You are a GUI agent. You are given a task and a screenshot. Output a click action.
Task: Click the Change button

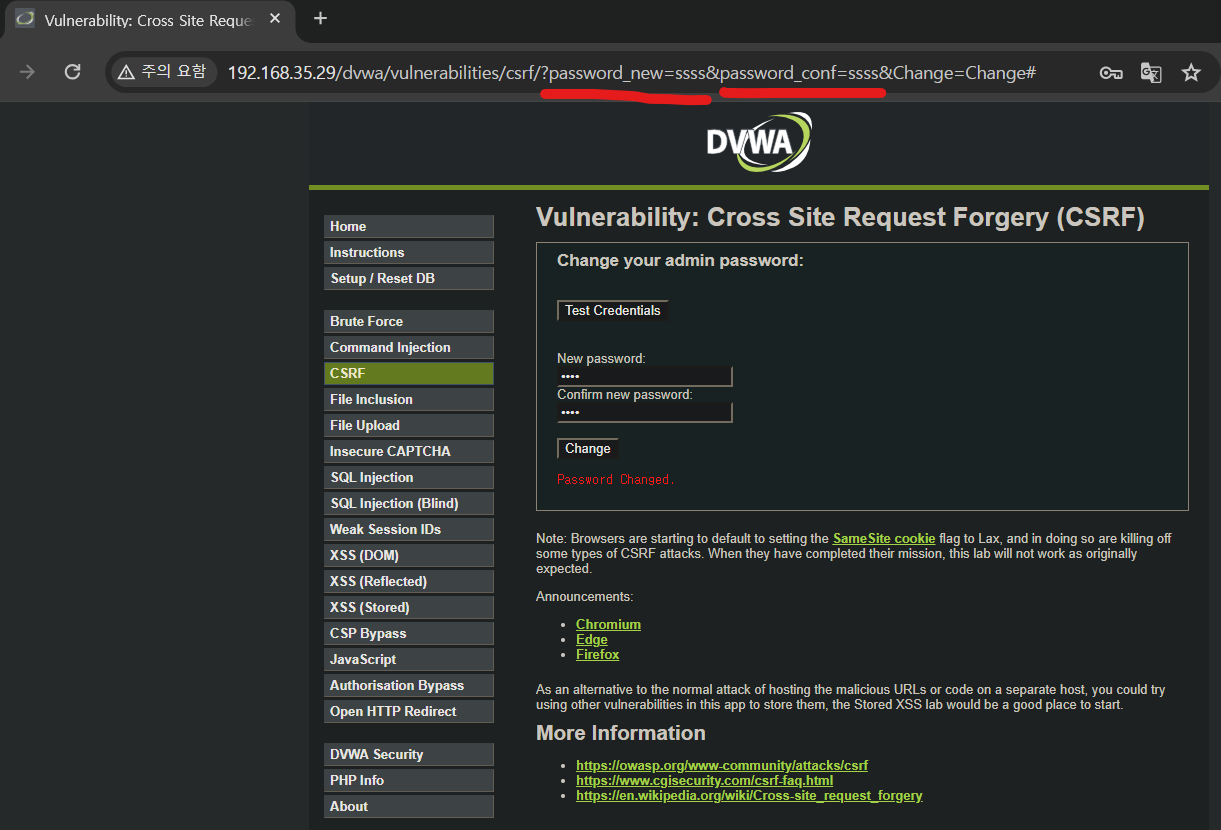click(588, 449)
